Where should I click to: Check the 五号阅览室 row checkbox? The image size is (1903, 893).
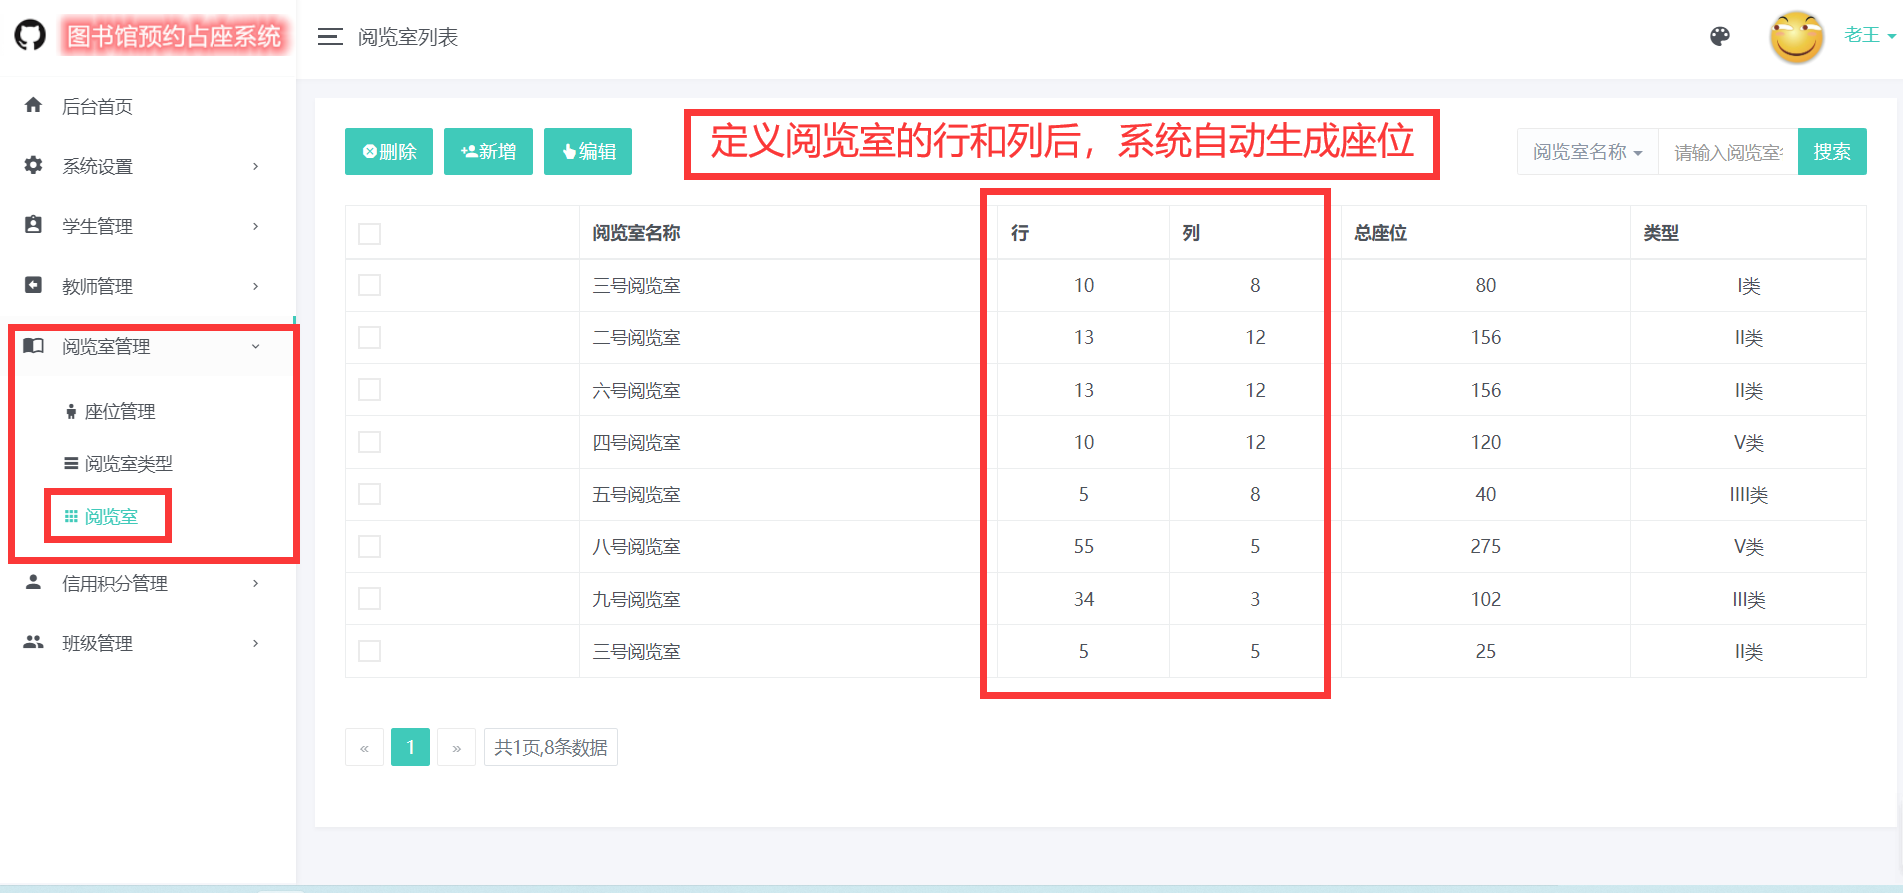point(370,494)
